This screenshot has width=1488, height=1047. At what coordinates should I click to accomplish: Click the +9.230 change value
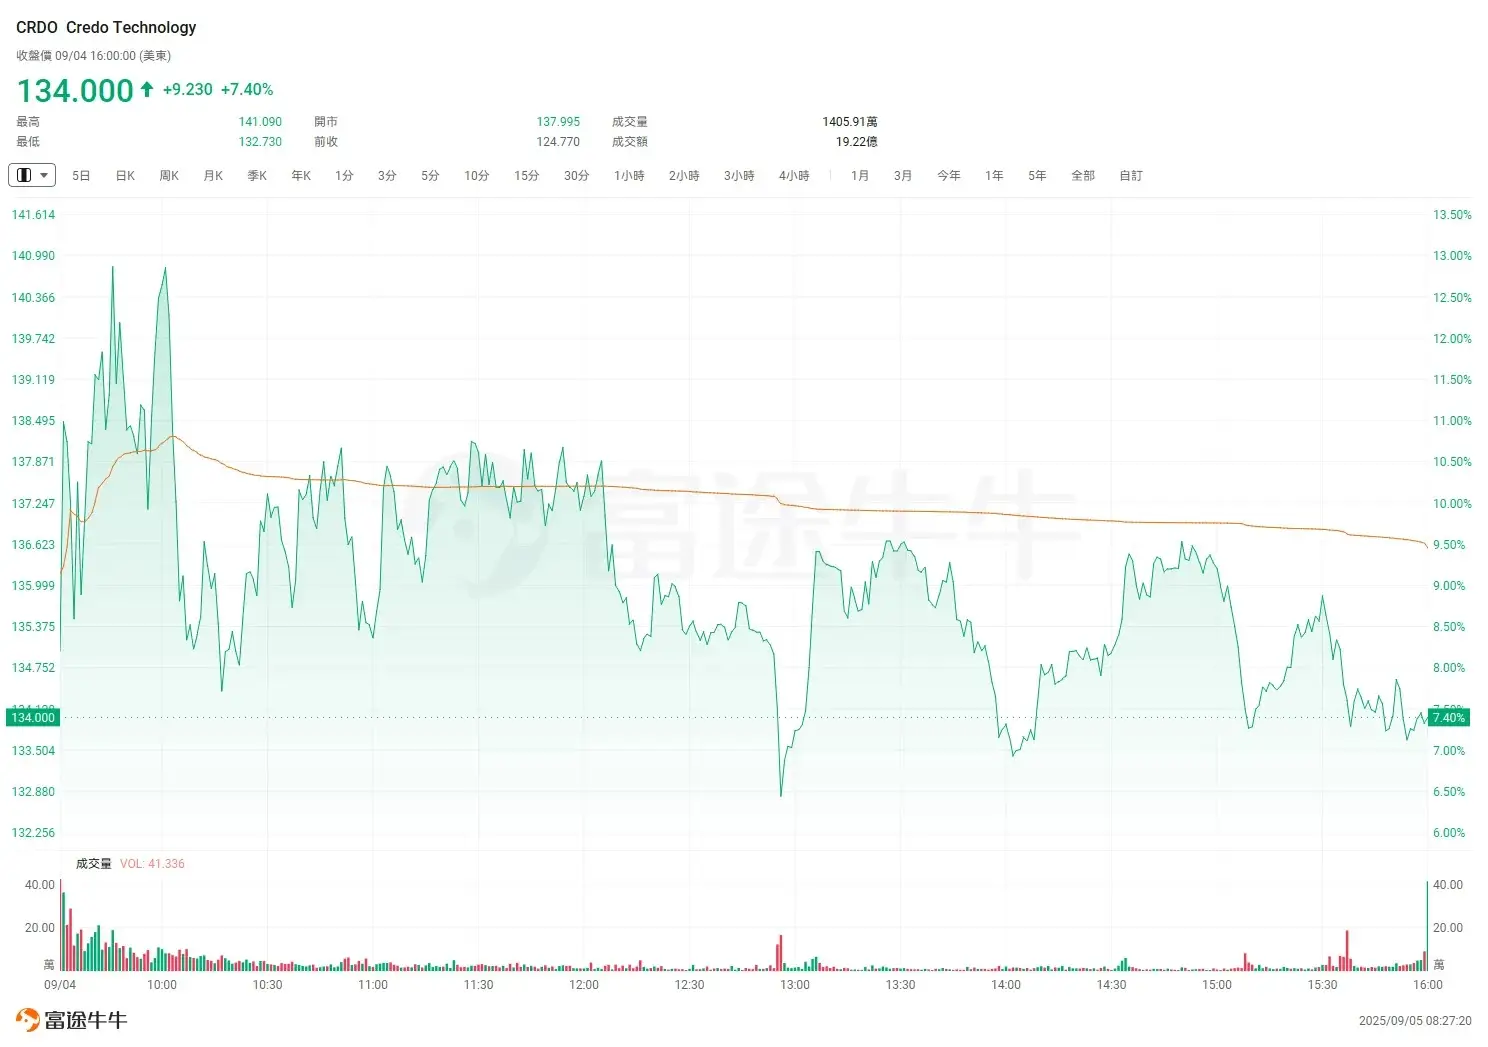coord(188,90)
